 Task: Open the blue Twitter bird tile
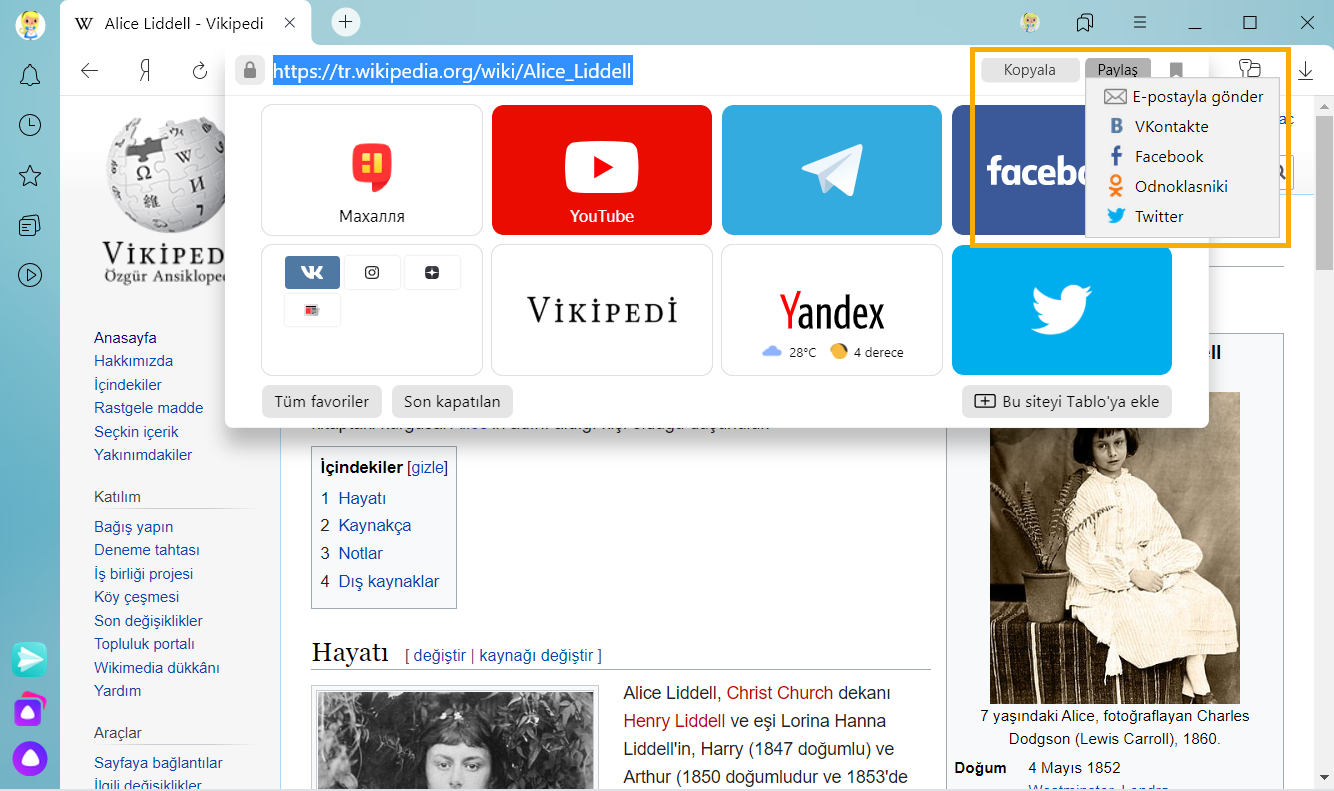point(1062,310)
